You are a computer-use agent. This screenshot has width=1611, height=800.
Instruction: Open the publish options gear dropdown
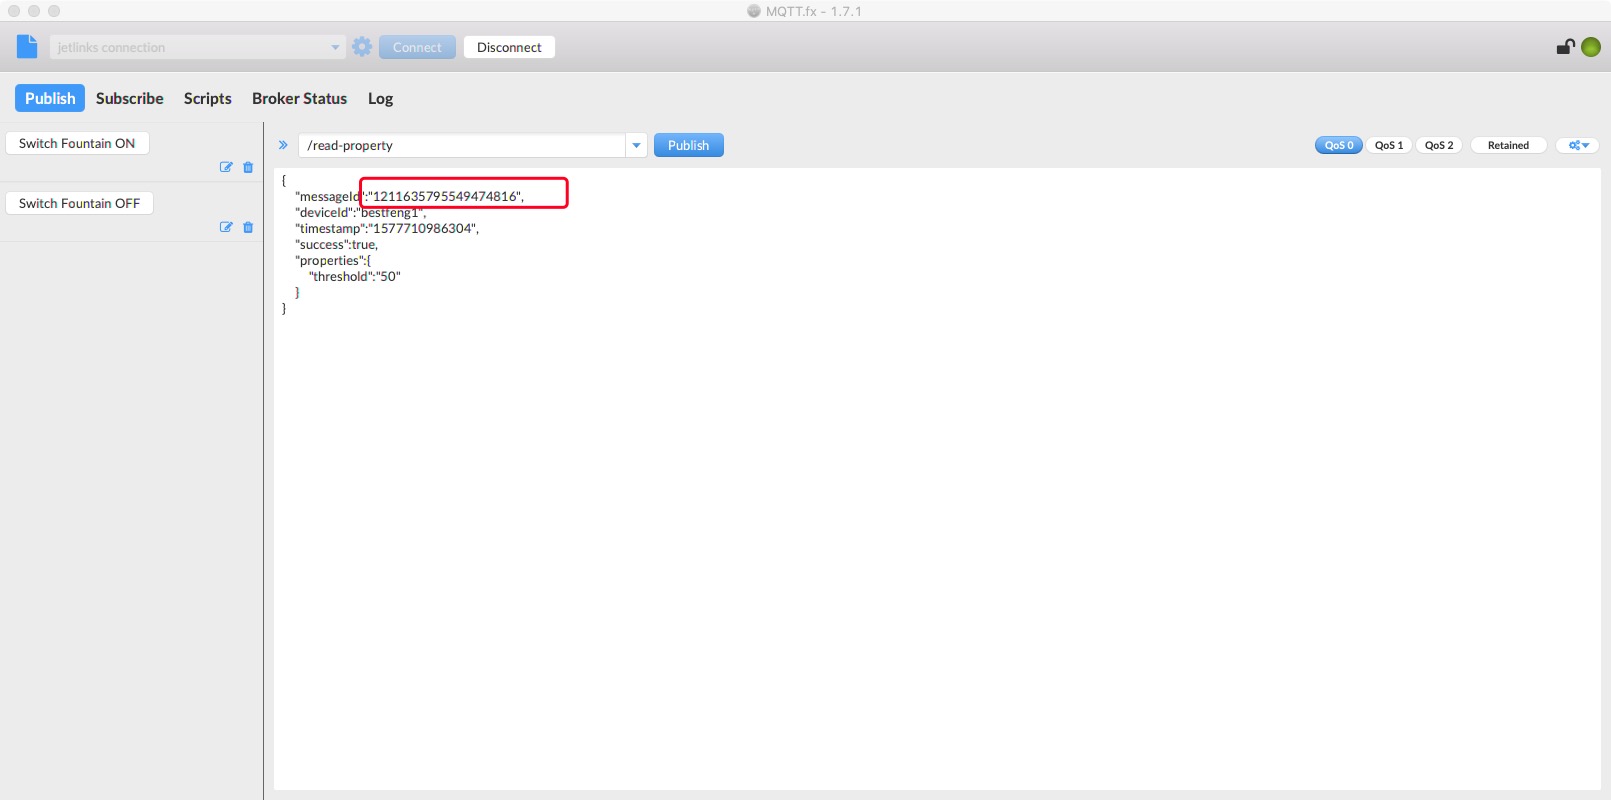point(1578,145)
